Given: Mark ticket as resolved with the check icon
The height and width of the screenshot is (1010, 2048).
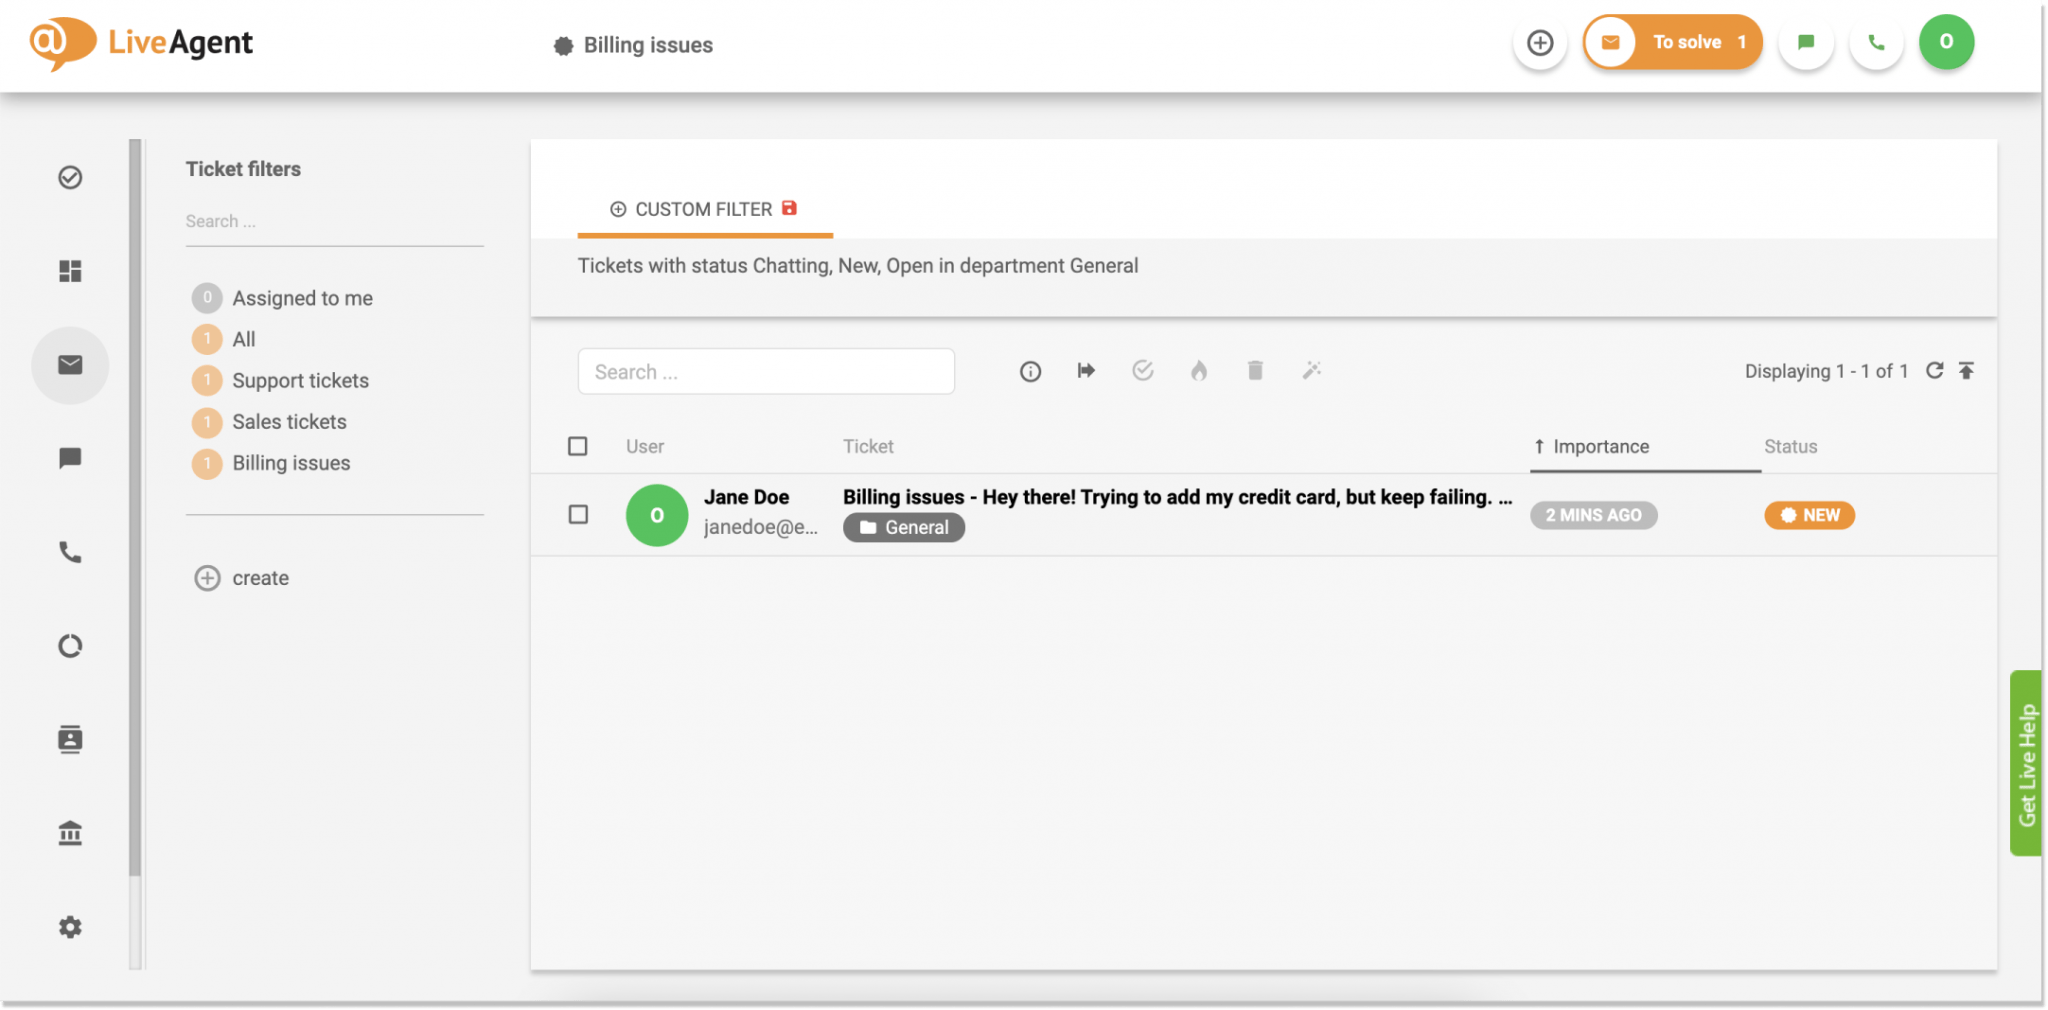Looking at the screenshot, I should click(x=1143, y=370).
